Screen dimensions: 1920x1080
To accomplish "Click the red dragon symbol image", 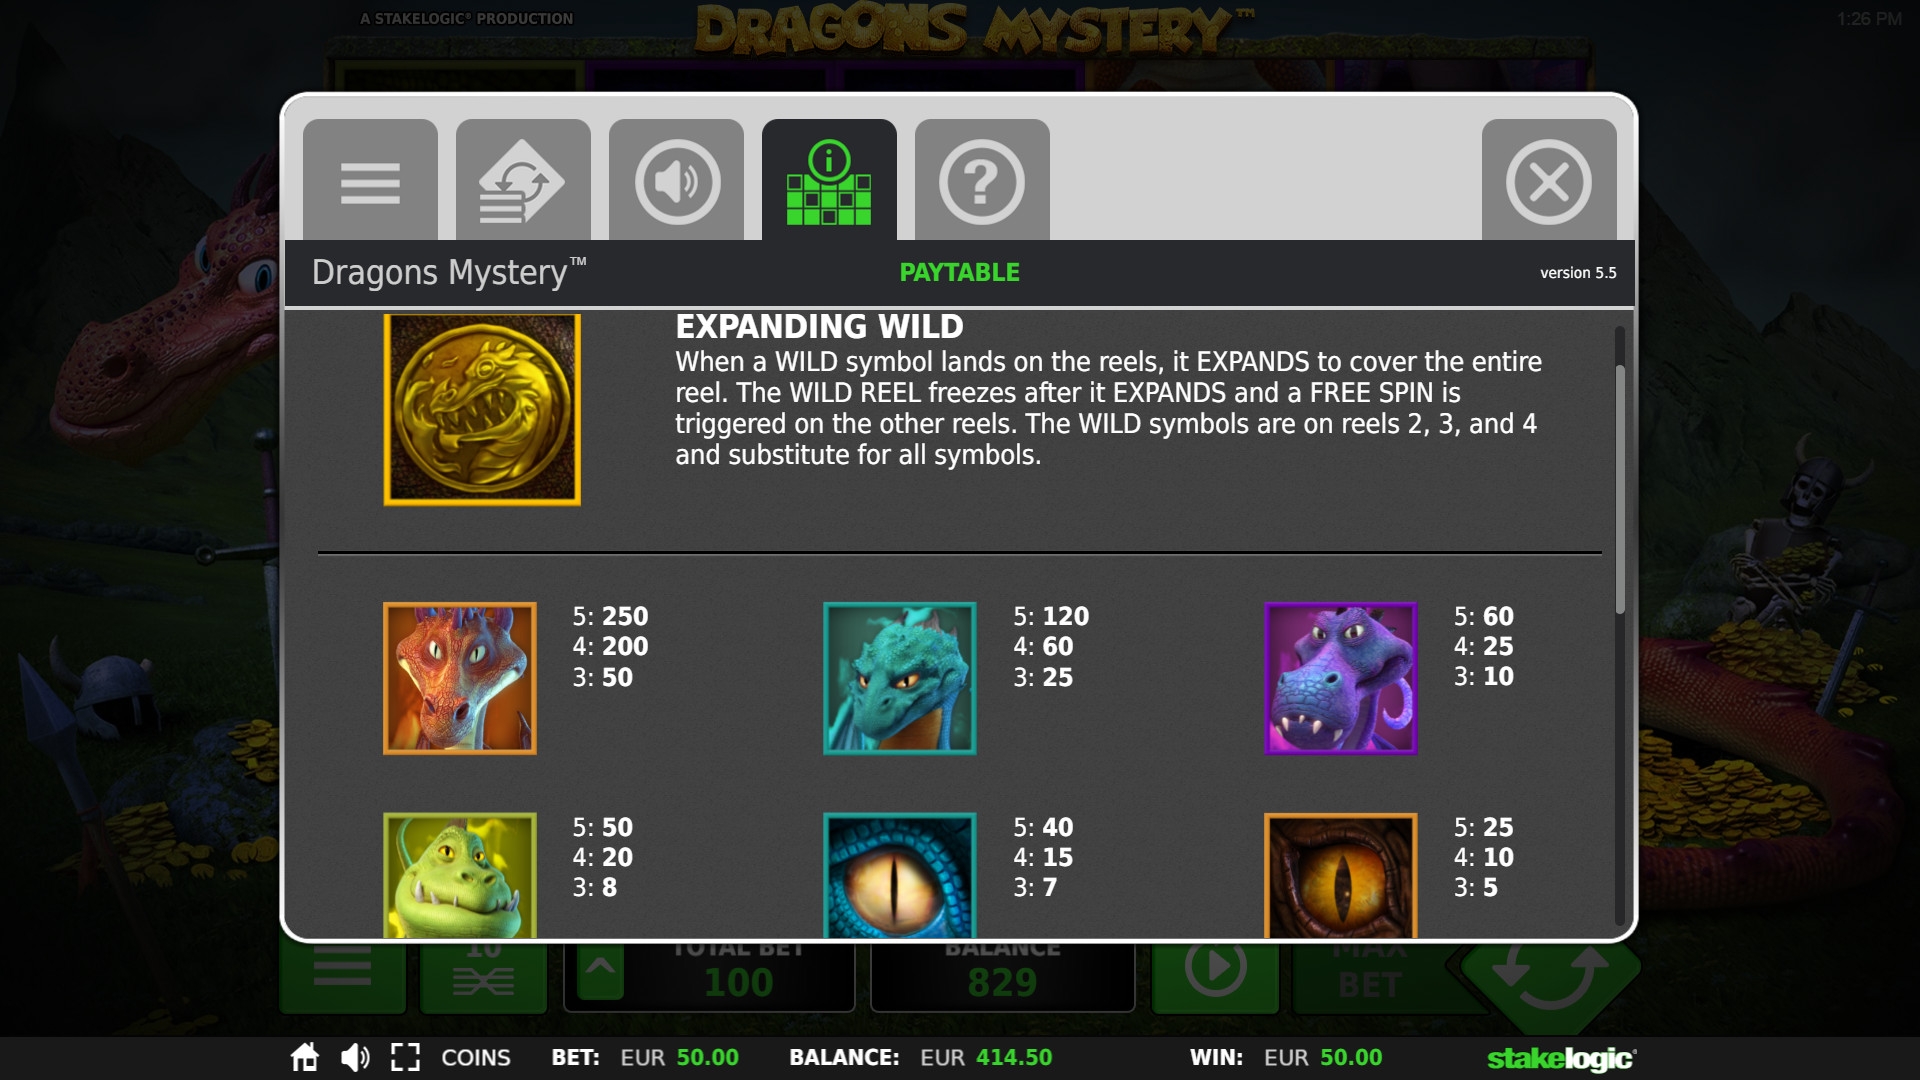I will pos(460,678).
